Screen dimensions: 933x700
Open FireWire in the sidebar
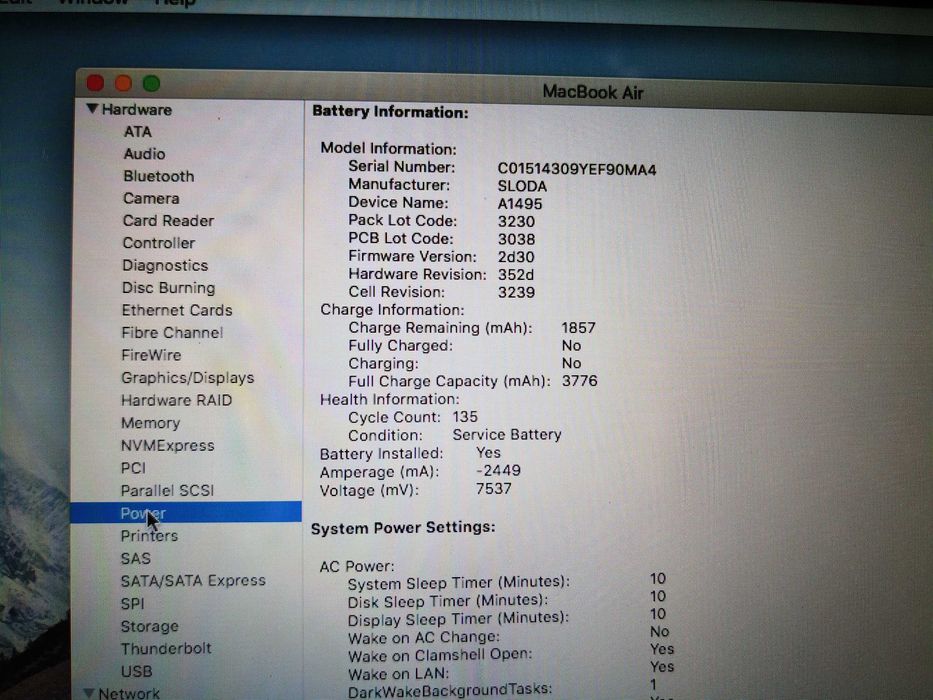click(151, 355)
